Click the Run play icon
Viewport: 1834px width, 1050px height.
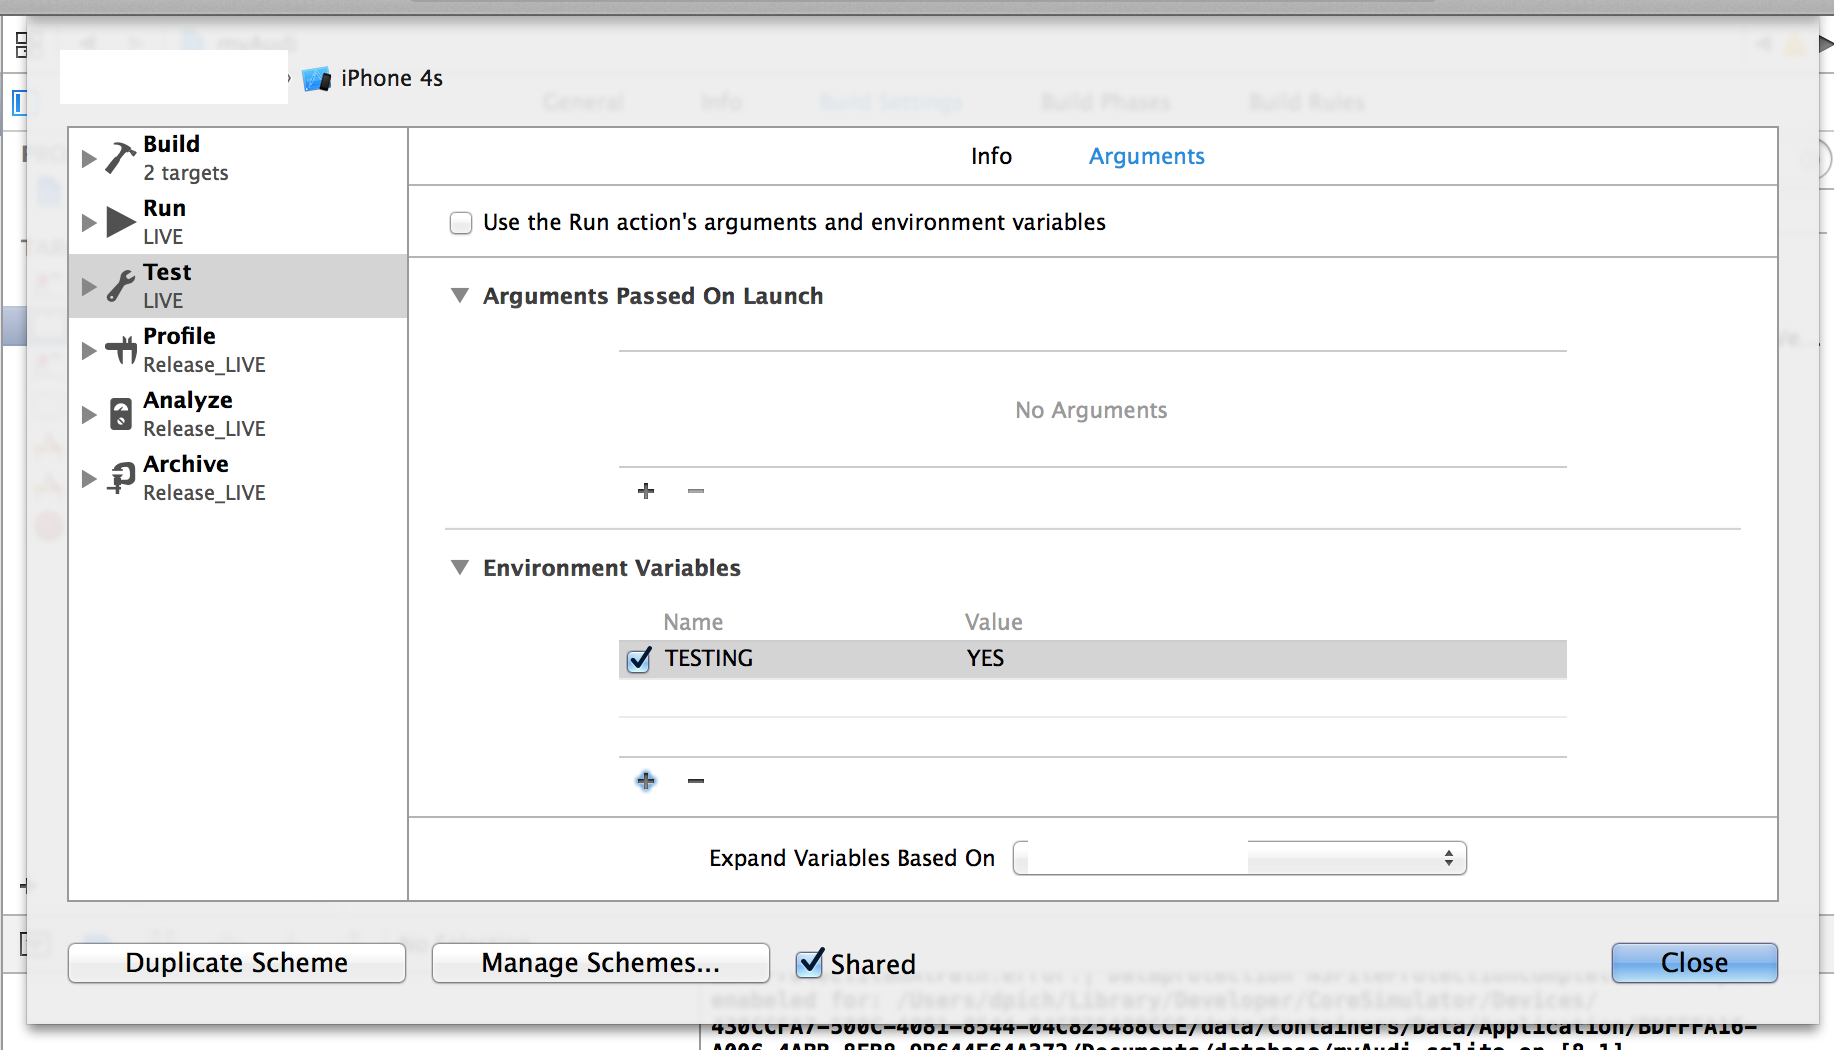coord(121,222)
